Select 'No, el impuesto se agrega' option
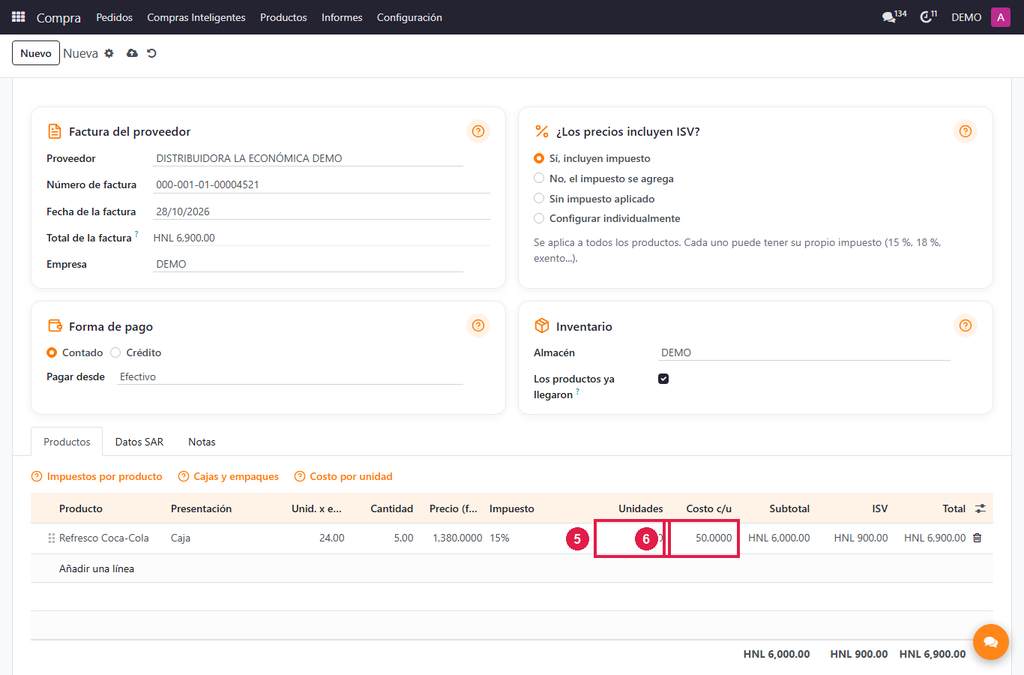Viewport: 1024px width, 675px height. click(x=539, y=178)
